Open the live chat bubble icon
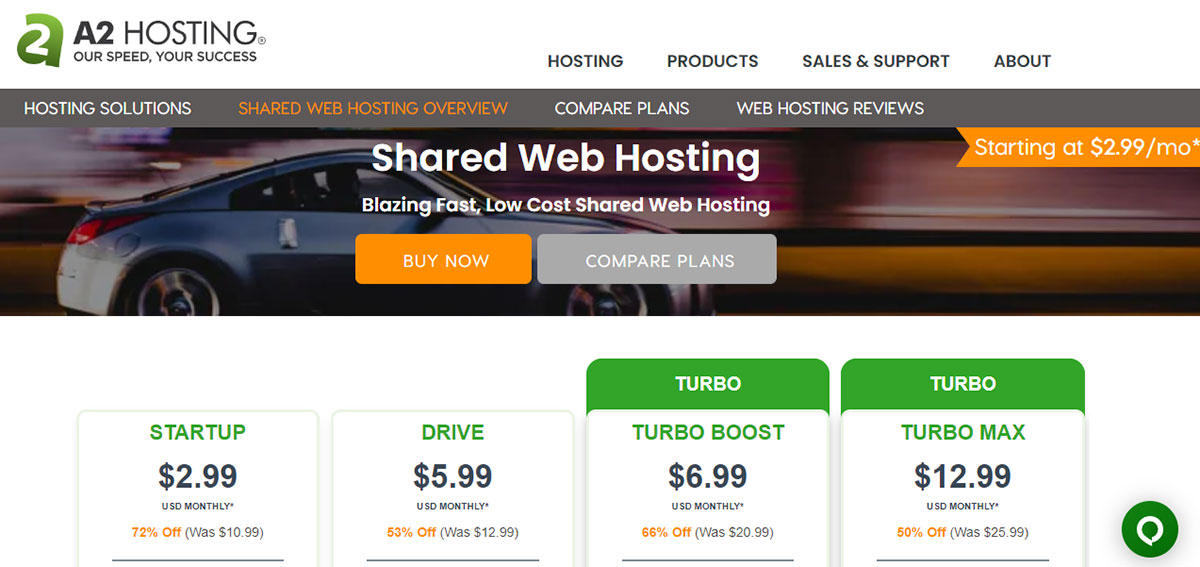1200x567 pixels. pos(1149,529)
